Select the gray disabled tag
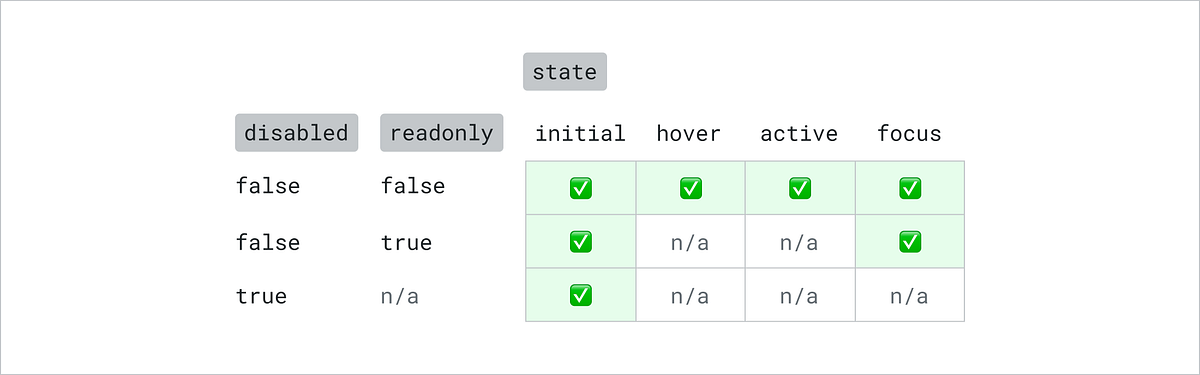This screenshot has height=375, width=1200. coord(296,133)
